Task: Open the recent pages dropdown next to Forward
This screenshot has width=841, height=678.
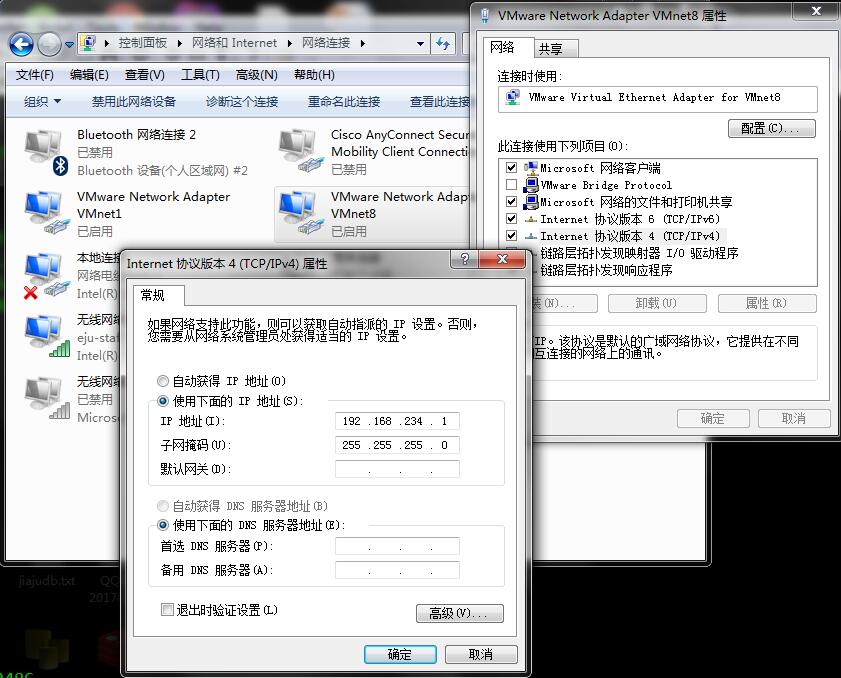Action: pos(69,45)
